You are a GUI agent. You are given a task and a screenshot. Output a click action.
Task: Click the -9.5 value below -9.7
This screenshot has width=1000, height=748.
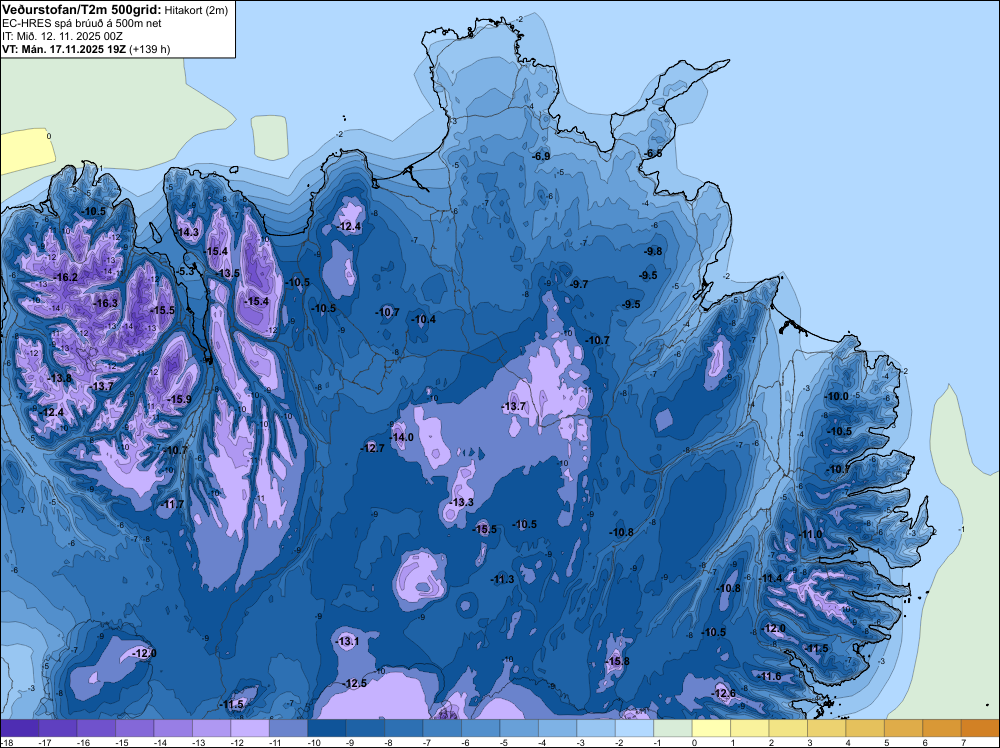point(631,305)
